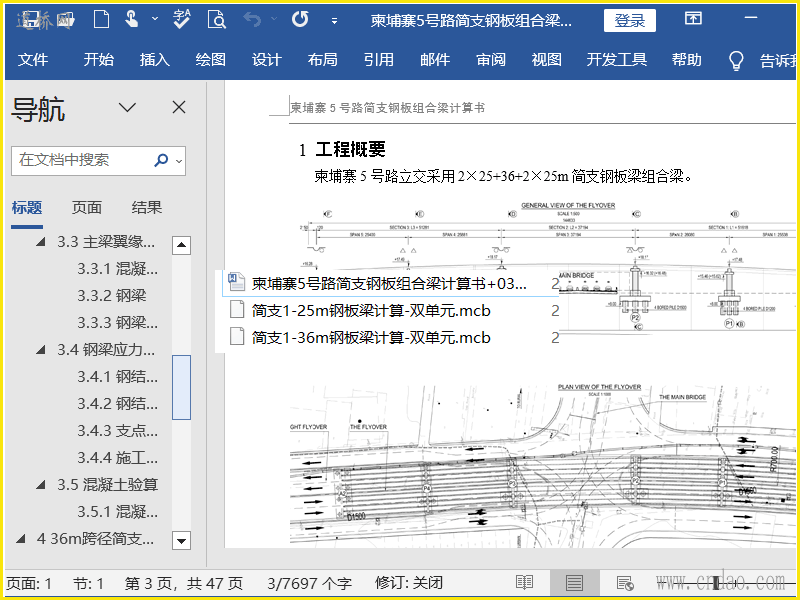Open heading 3.4.4 施工
The height and width of the screenshot is (600, 800).
117,458
